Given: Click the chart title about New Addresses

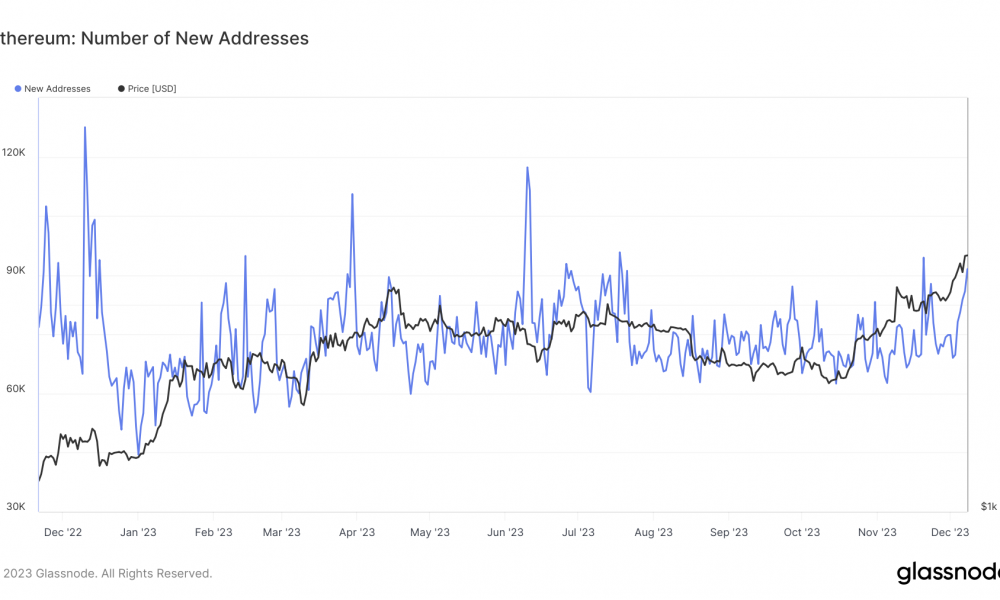Looking at the screenshot, I should coord(154,38).
